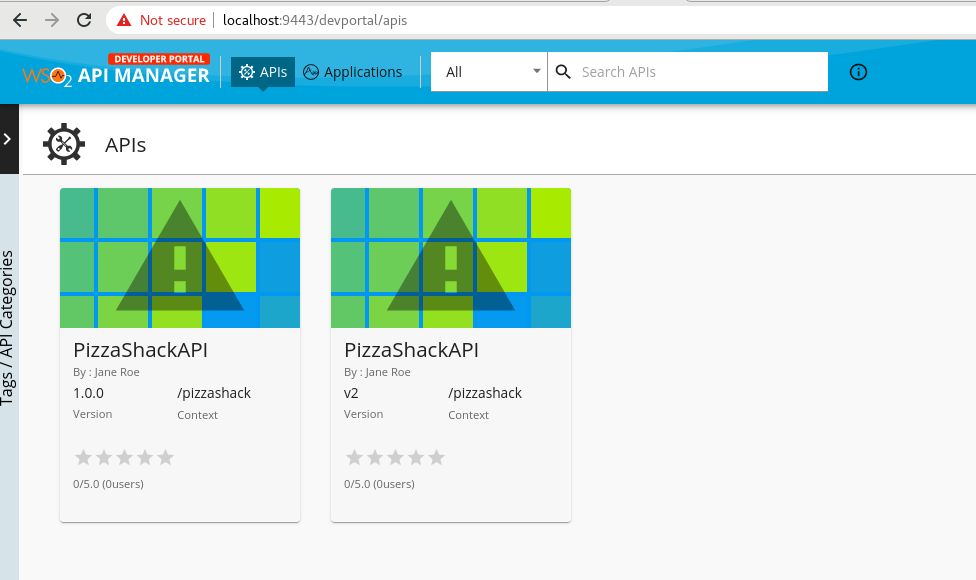Screen dimensions: 976x580
Task: Open PizzaShackAPI 1.0.0 thumbnail image
Action: (180, 258)
